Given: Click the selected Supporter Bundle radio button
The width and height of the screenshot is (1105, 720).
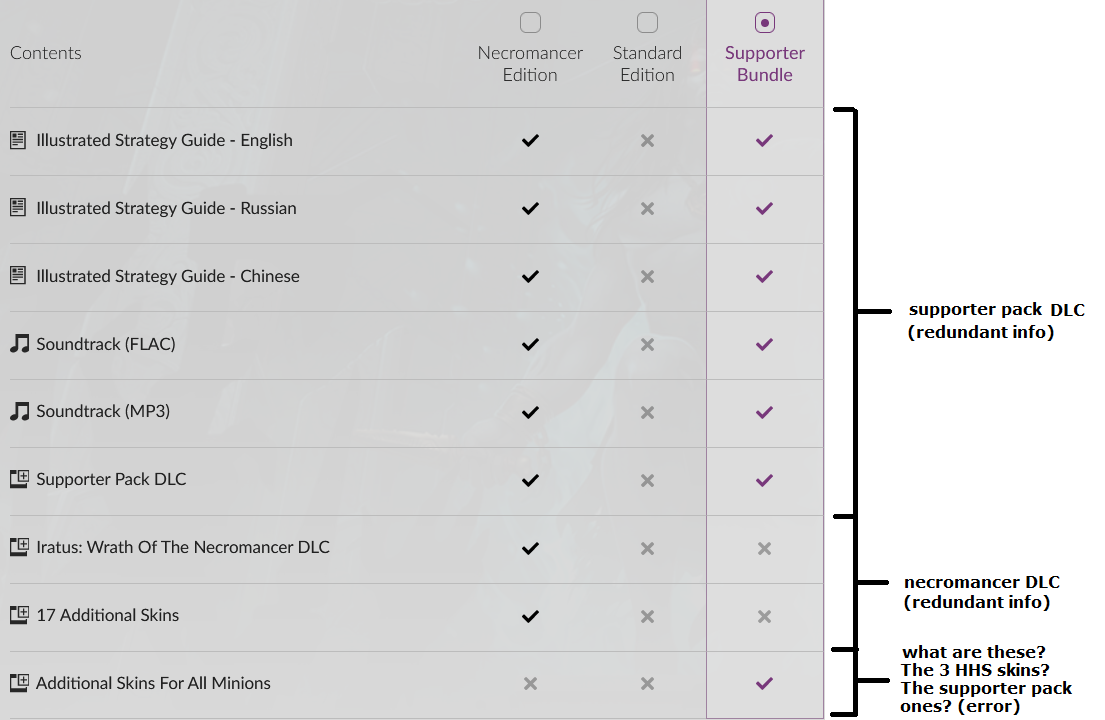Looking at the screenshot, I should [765, 23].
